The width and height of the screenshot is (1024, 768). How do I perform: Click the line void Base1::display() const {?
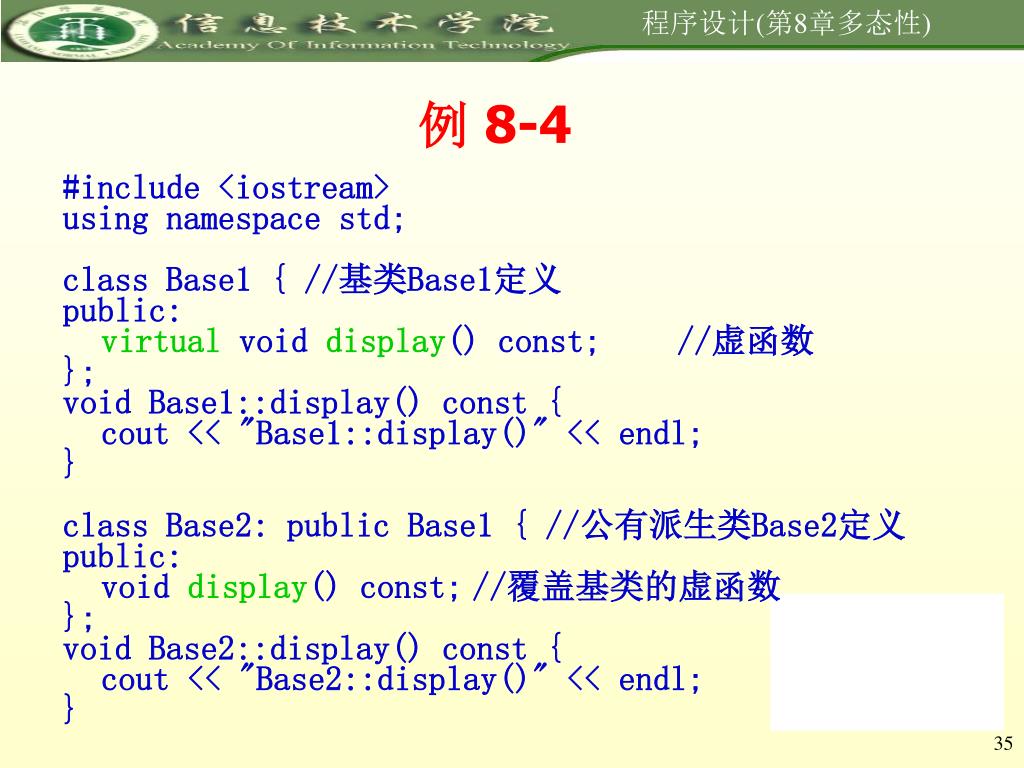point(312,403)
